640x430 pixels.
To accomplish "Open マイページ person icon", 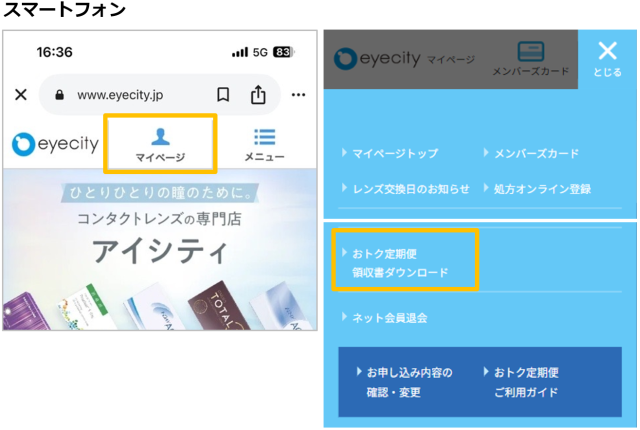I will pyautogui.click(x=160, y=144).
